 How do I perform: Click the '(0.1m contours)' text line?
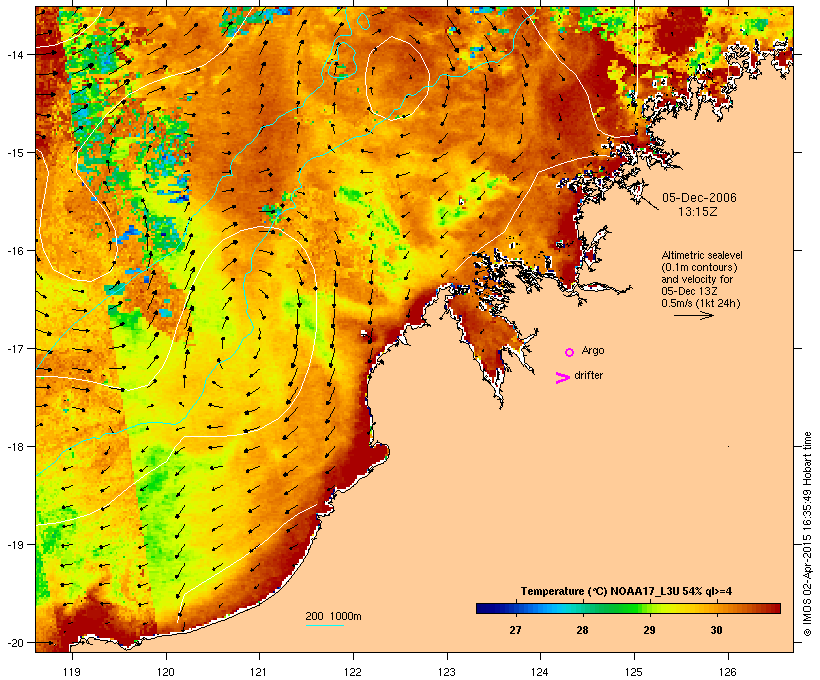point(699,267)
